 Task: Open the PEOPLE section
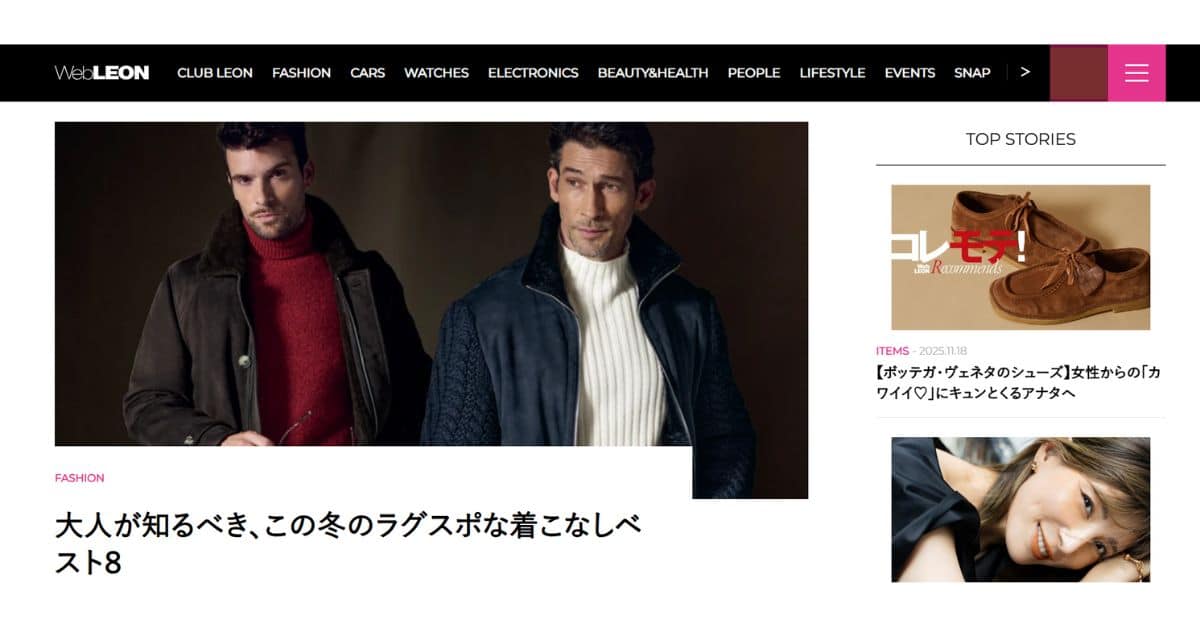click(x=754, y=73)
